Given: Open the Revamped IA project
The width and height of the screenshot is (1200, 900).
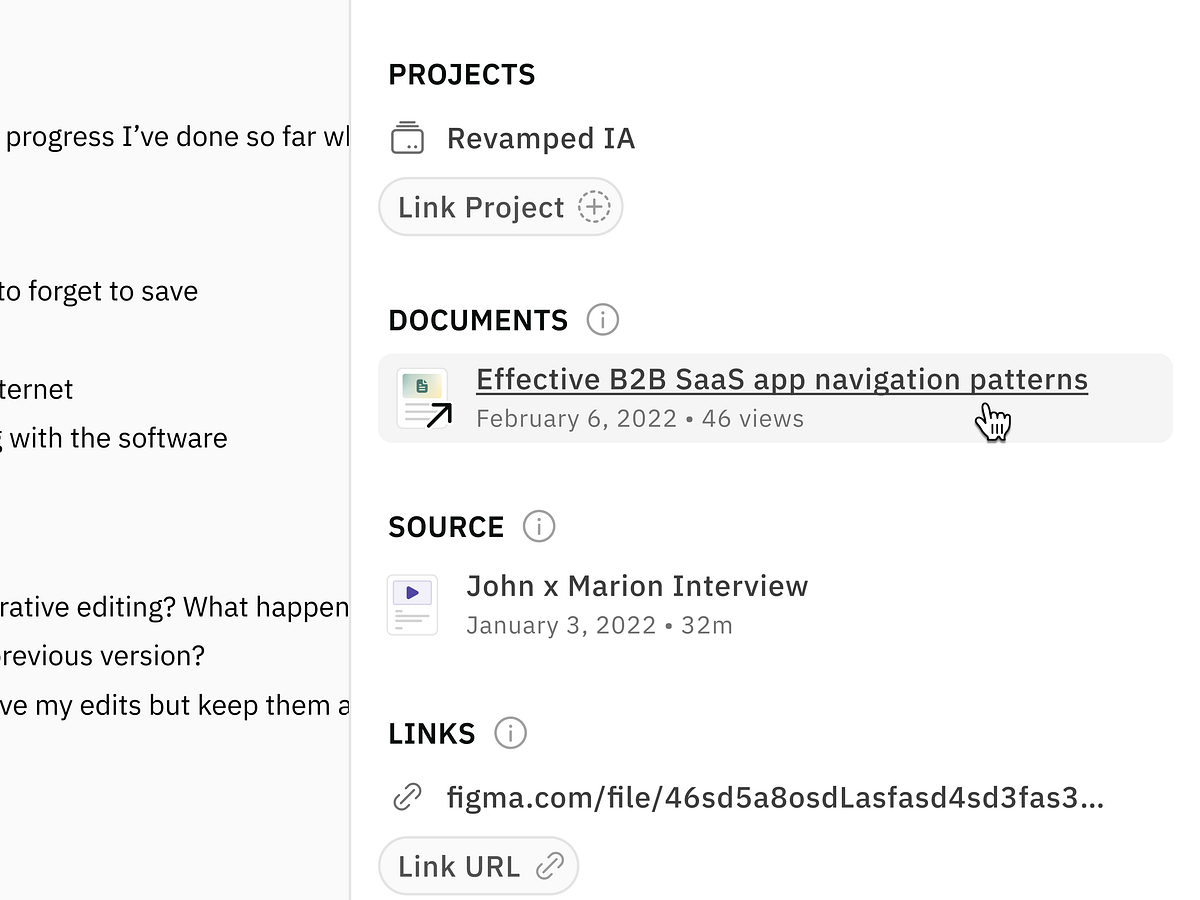Looking at the screenshot, I should click(540, 138).
